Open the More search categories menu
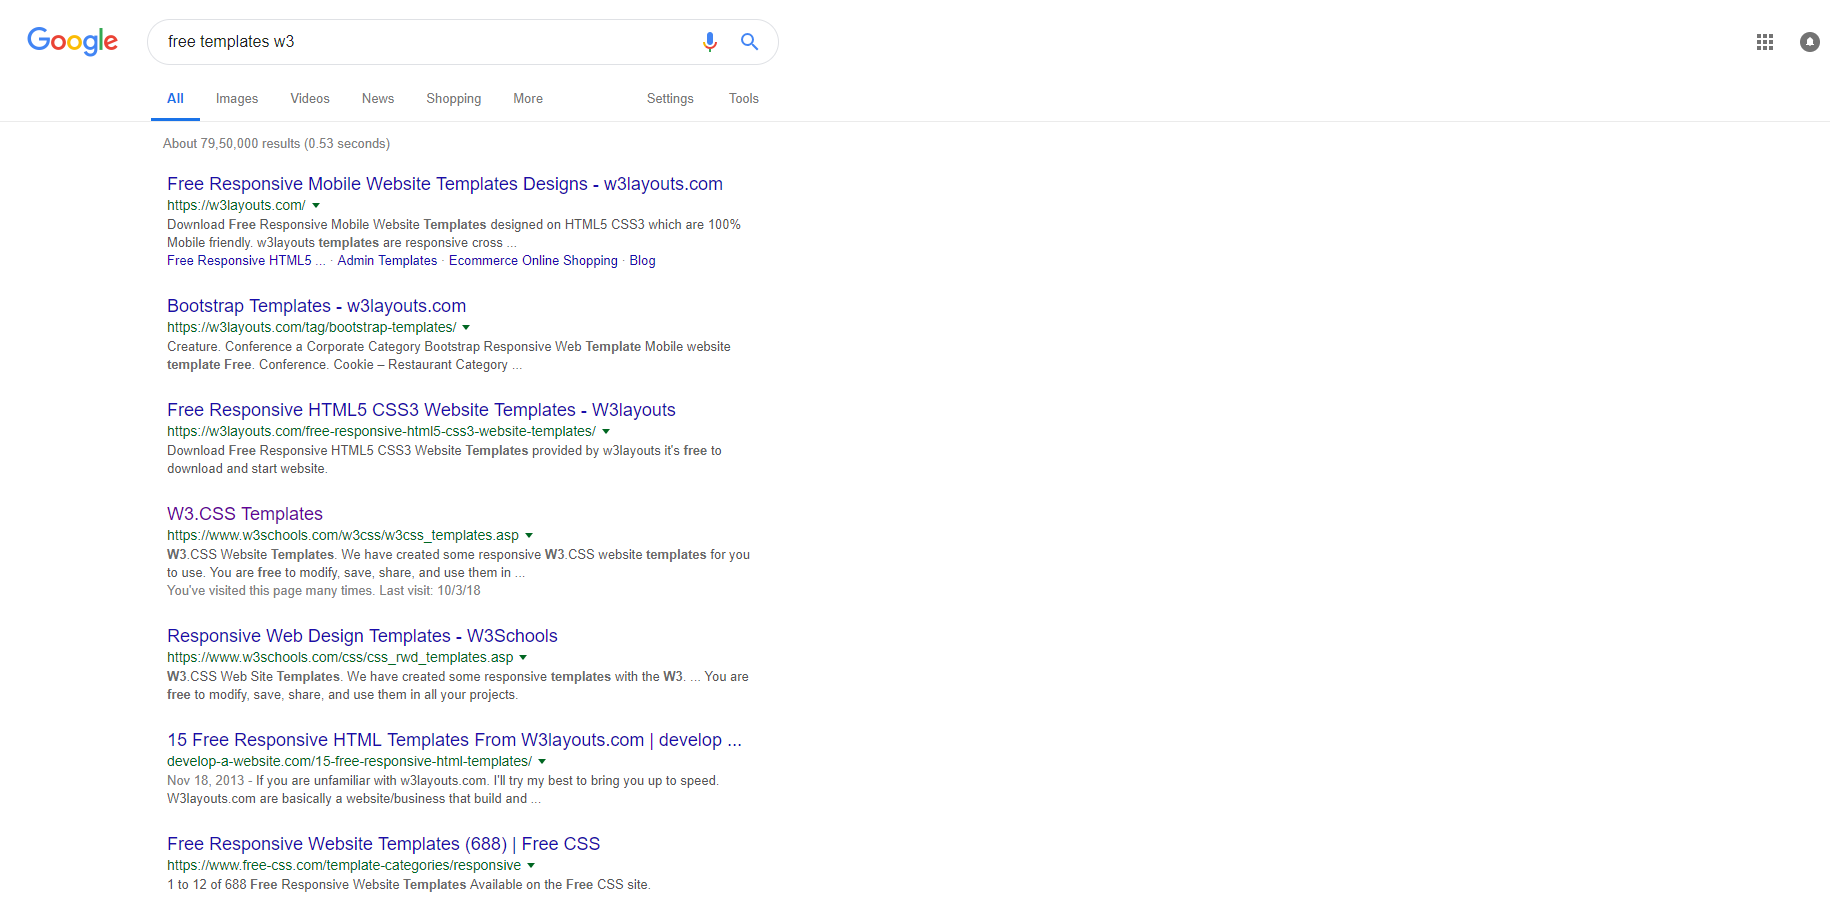1830x919 pixels. click(528, 99)
